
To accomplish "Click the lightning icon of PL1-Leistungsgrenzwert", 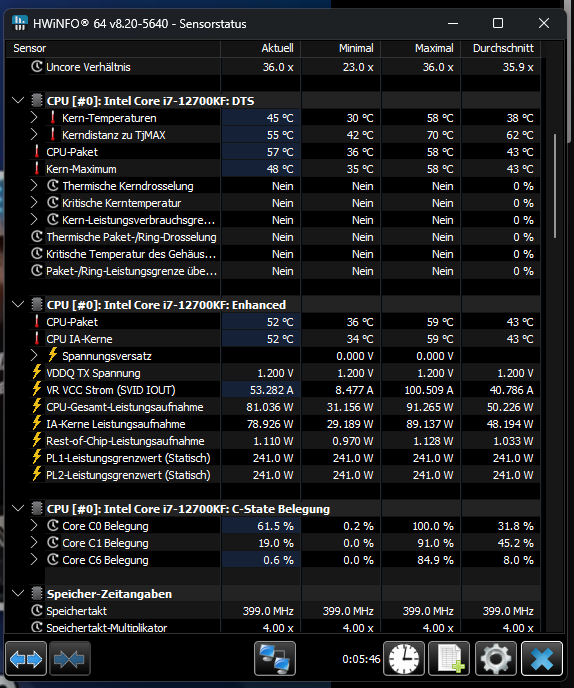I will 37,458.
